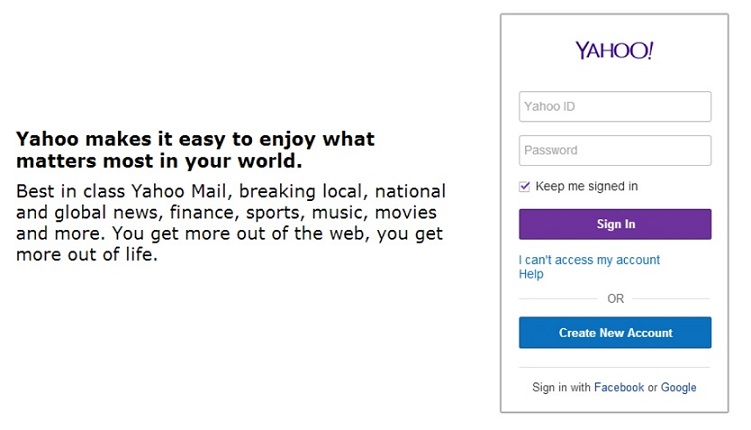Click the exclamation mark in Yahoo logo
751x430 pixels.
click(650, 50)
